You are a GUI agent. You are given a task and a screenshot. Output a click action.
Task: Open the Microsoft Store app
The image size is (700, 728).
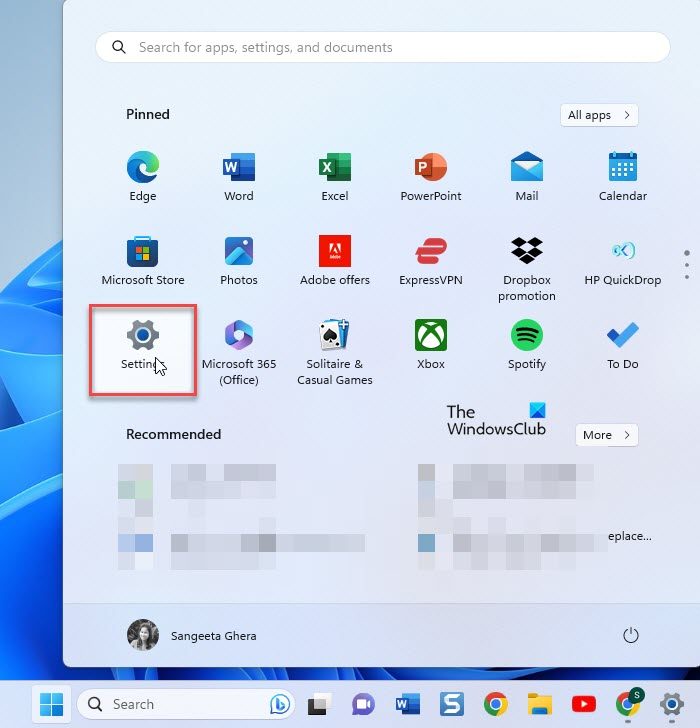click(143, 251)
